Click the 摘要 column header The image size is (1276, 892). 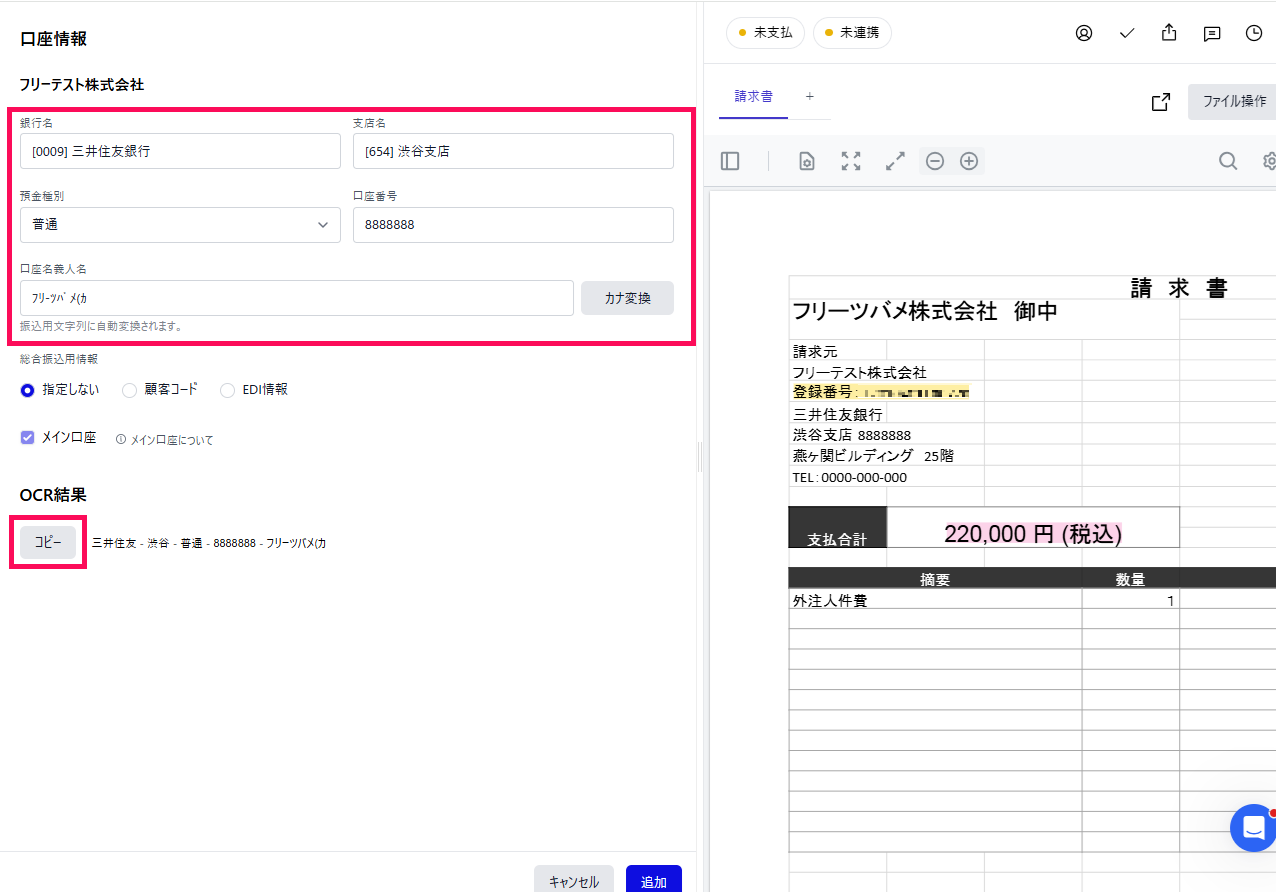pos(935,579)
